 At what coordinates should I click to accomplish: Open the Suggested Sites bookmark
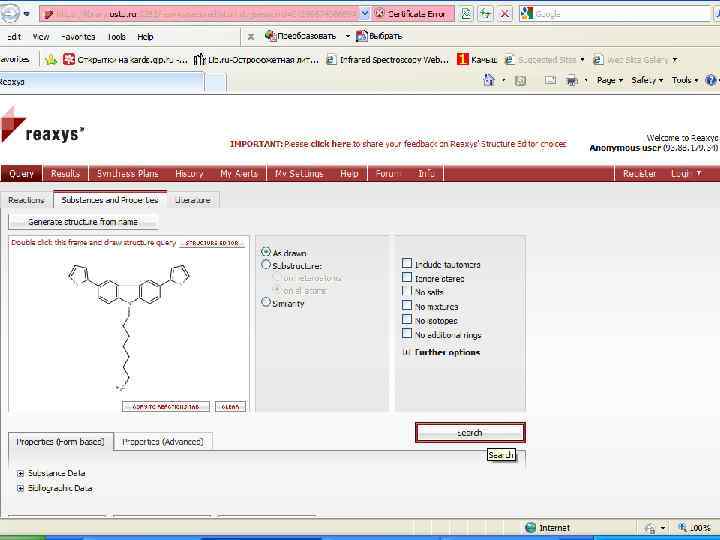(544, 60)
